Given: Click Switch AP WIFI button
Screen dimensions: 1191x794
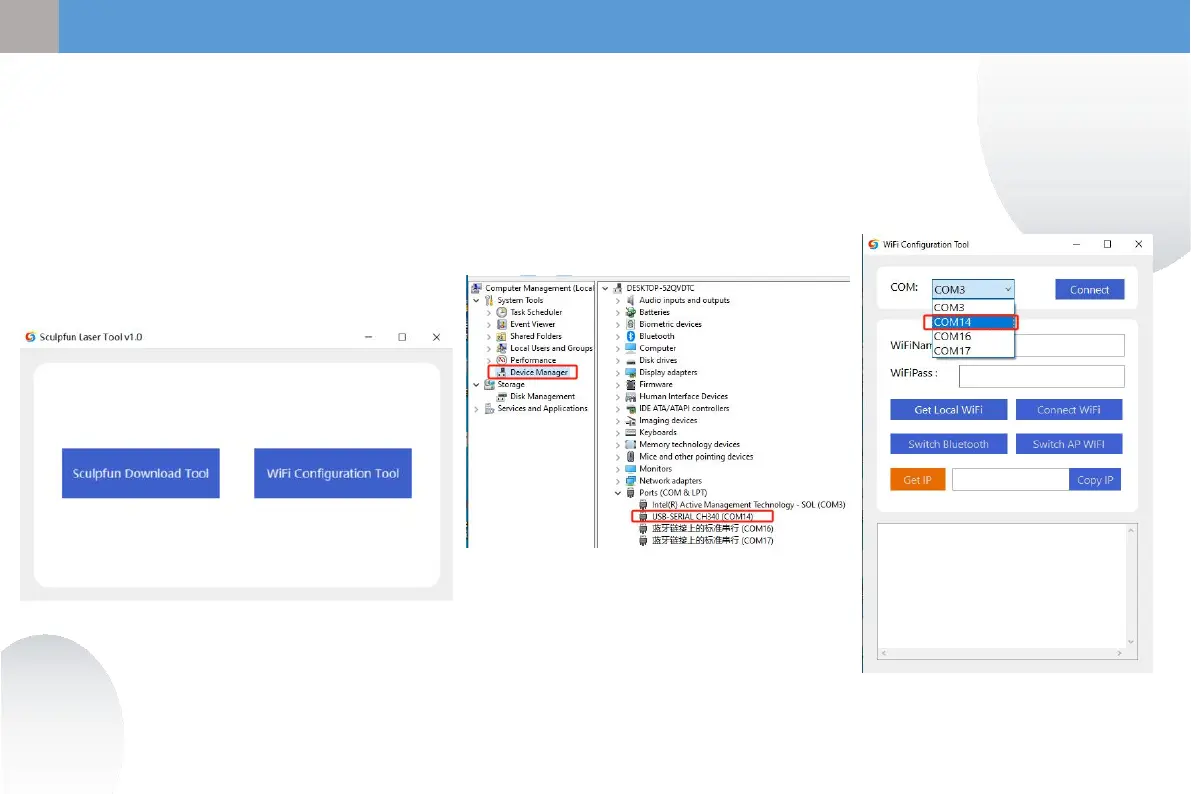Looking at the screenshot, I should [x=1069, y=444].
